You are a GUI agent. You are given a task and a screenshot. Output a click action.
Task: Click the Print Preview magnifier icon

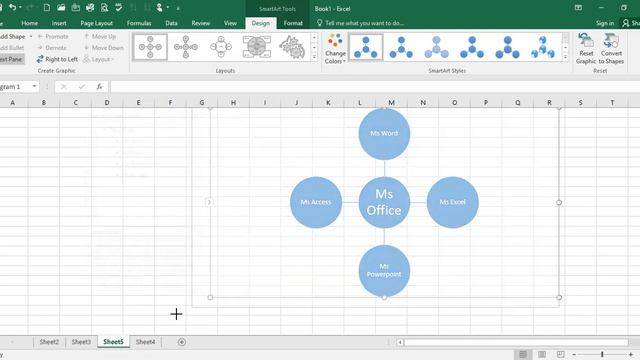(104, 7)
